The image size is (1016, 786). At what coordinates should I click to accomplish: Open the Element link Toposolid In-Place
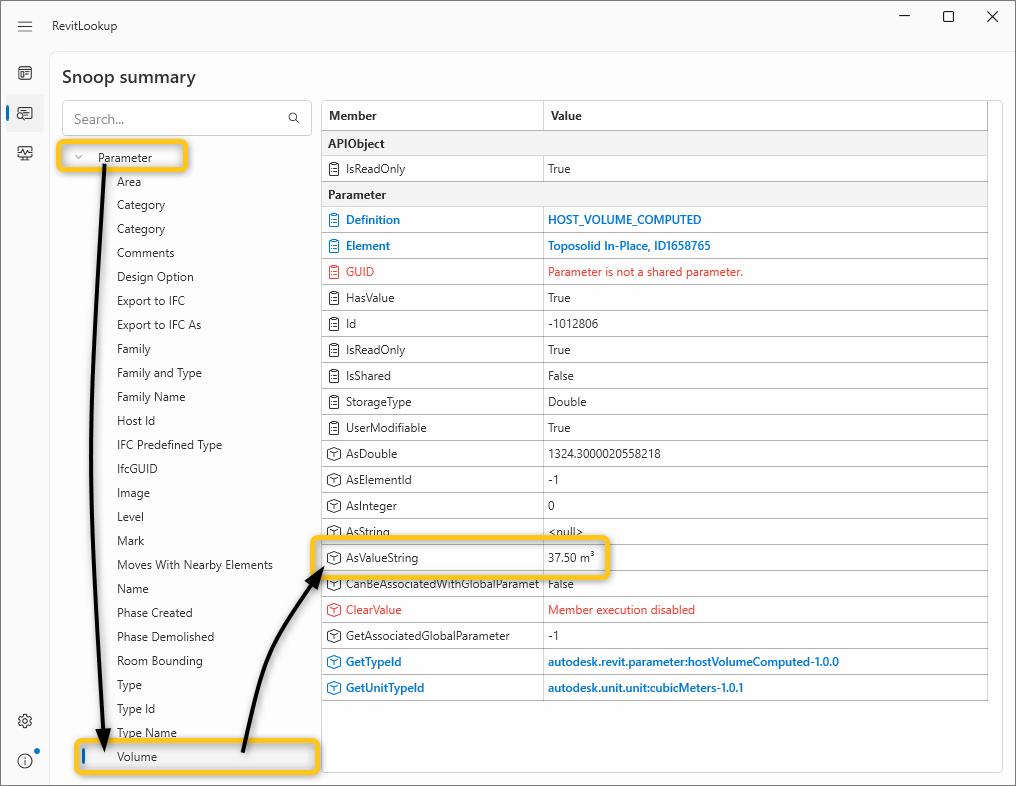[625, 245]
